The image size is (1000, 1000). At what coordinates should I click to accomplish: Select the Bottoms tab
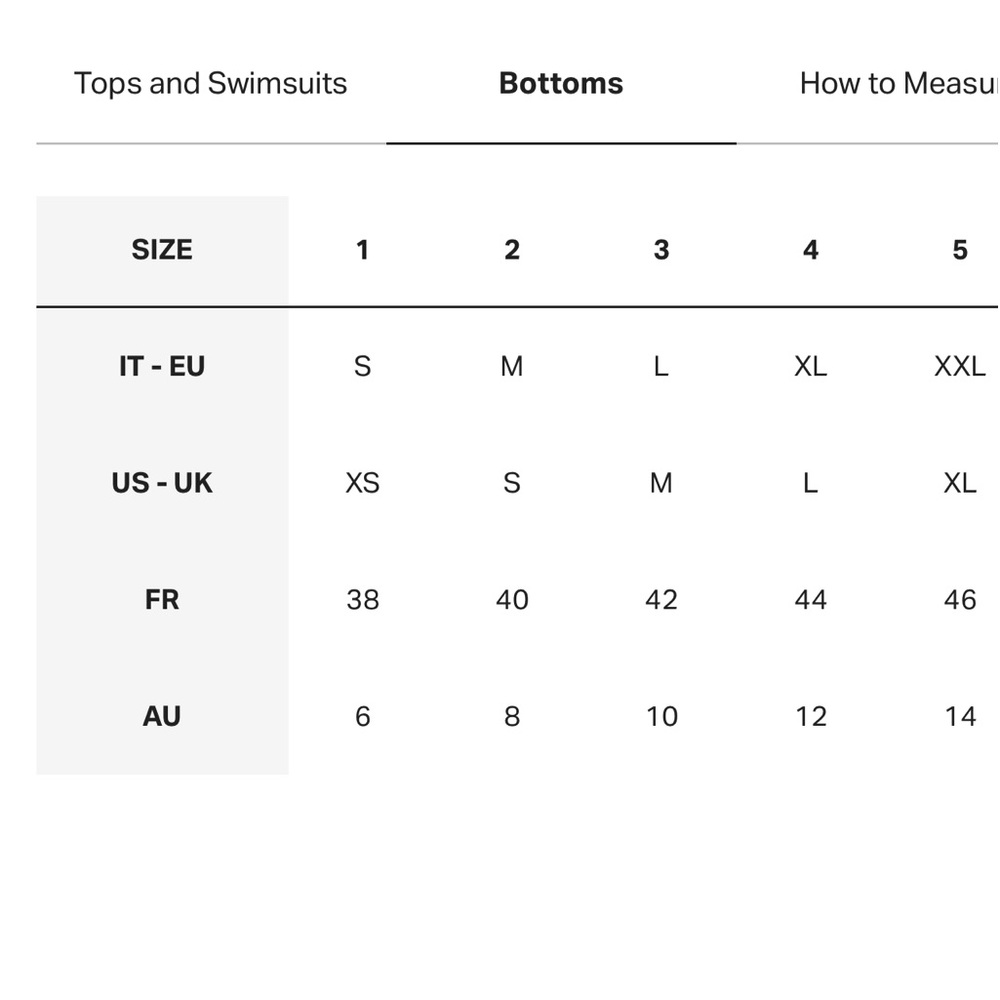click(561, 84)
